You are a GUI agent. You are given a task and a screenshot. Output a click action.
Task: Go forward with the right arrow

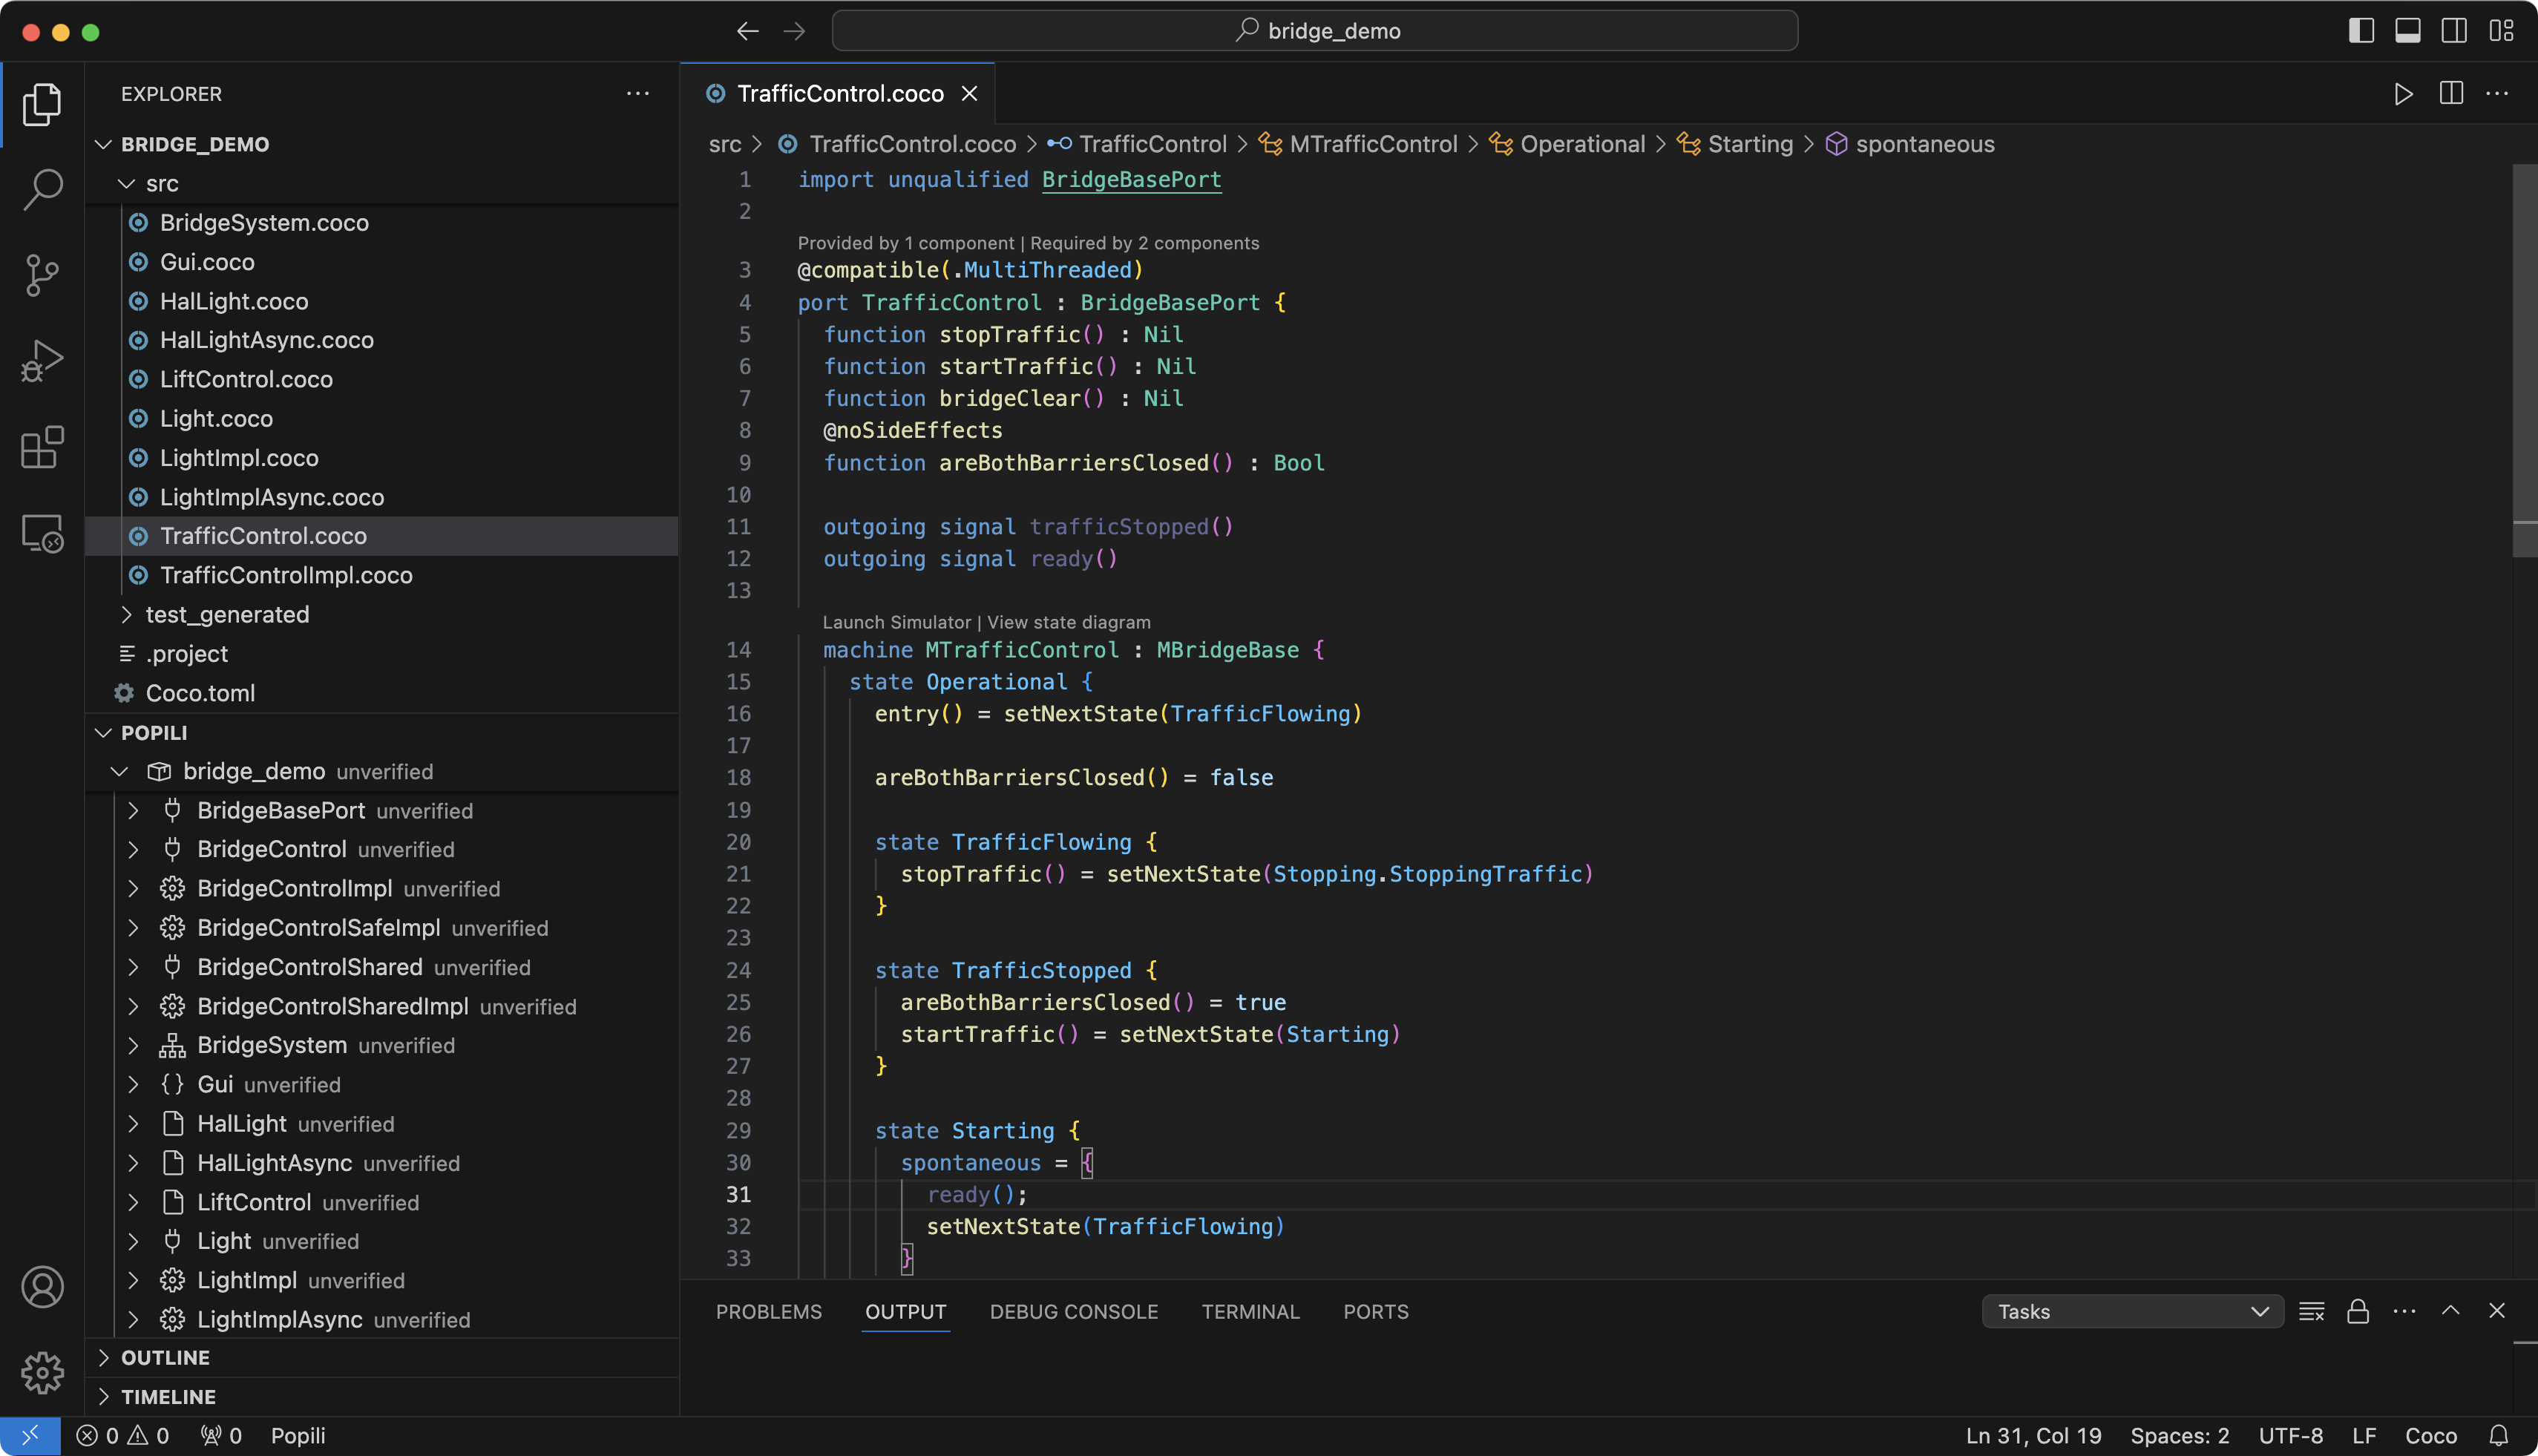pyautogui.click(x=794, y=31)
